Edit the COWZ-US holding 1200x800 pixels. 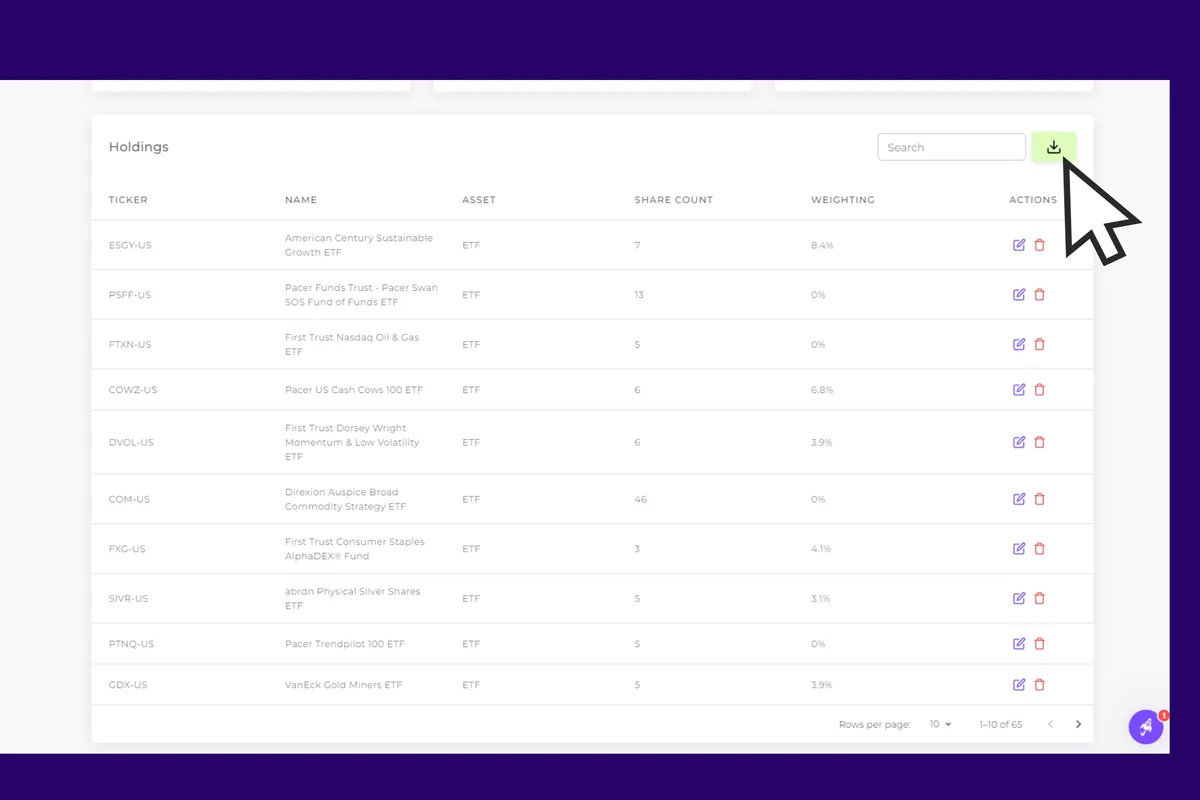coord(1019,389)
